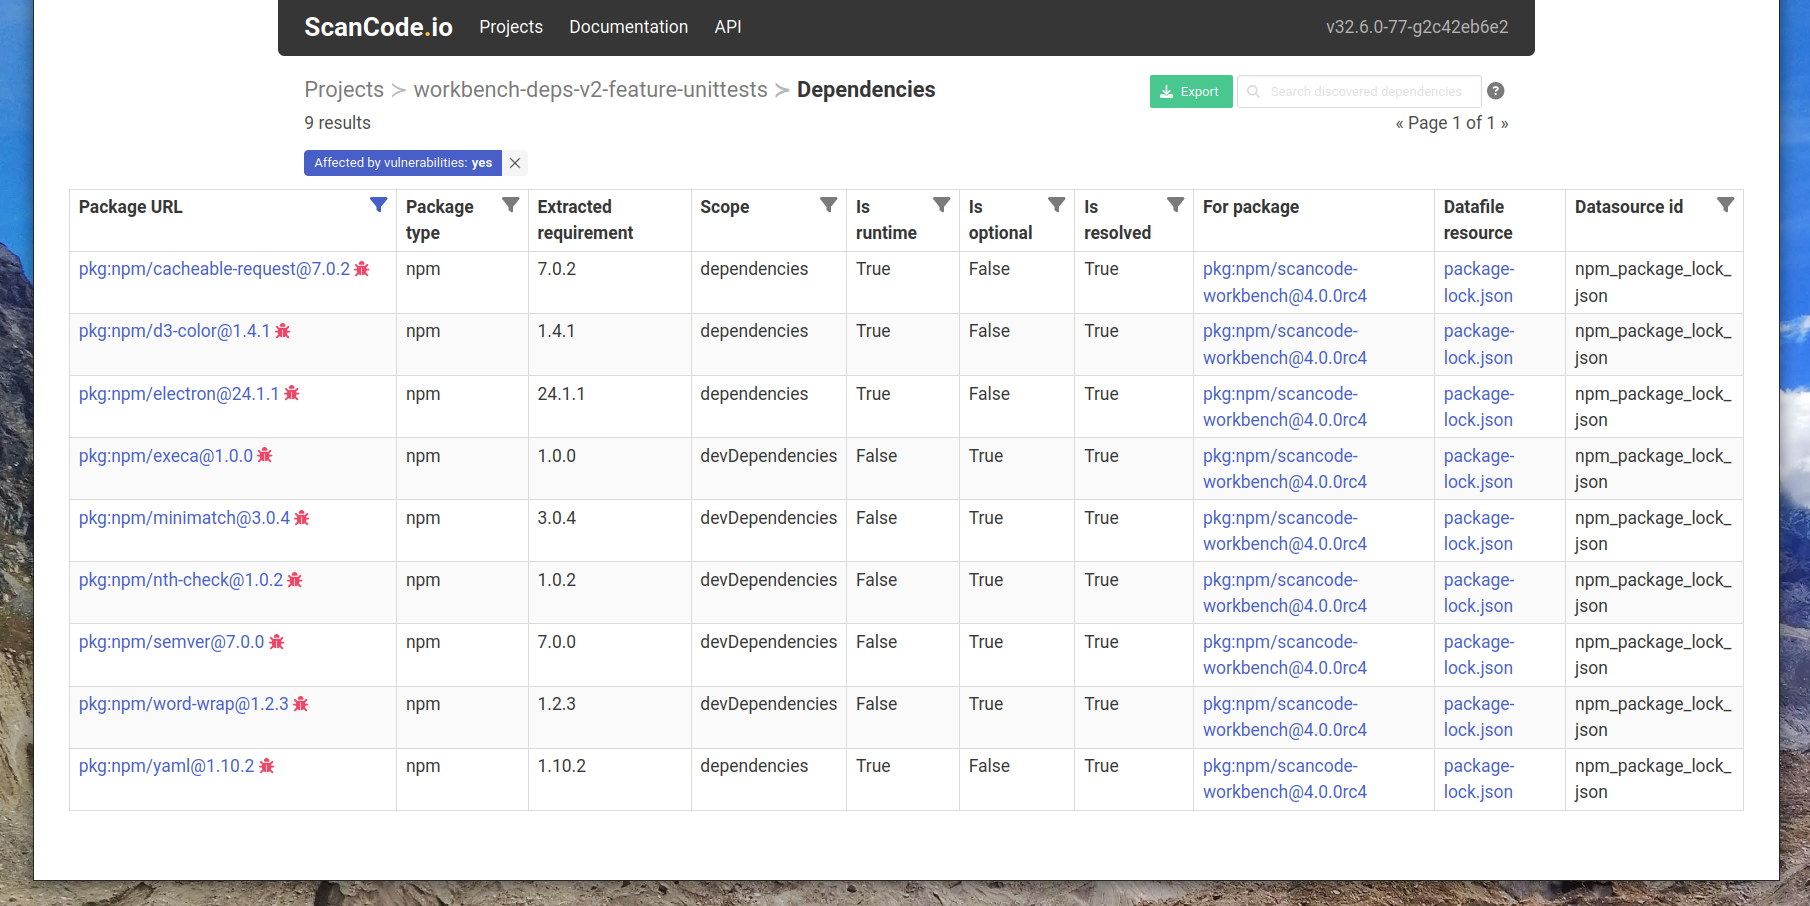Click the filter funnel on Package URL column

click(x=378, y=204)
